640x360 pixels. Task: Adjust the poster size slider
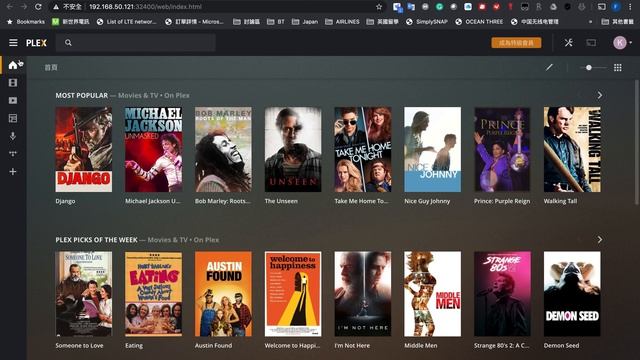(593, 67)
